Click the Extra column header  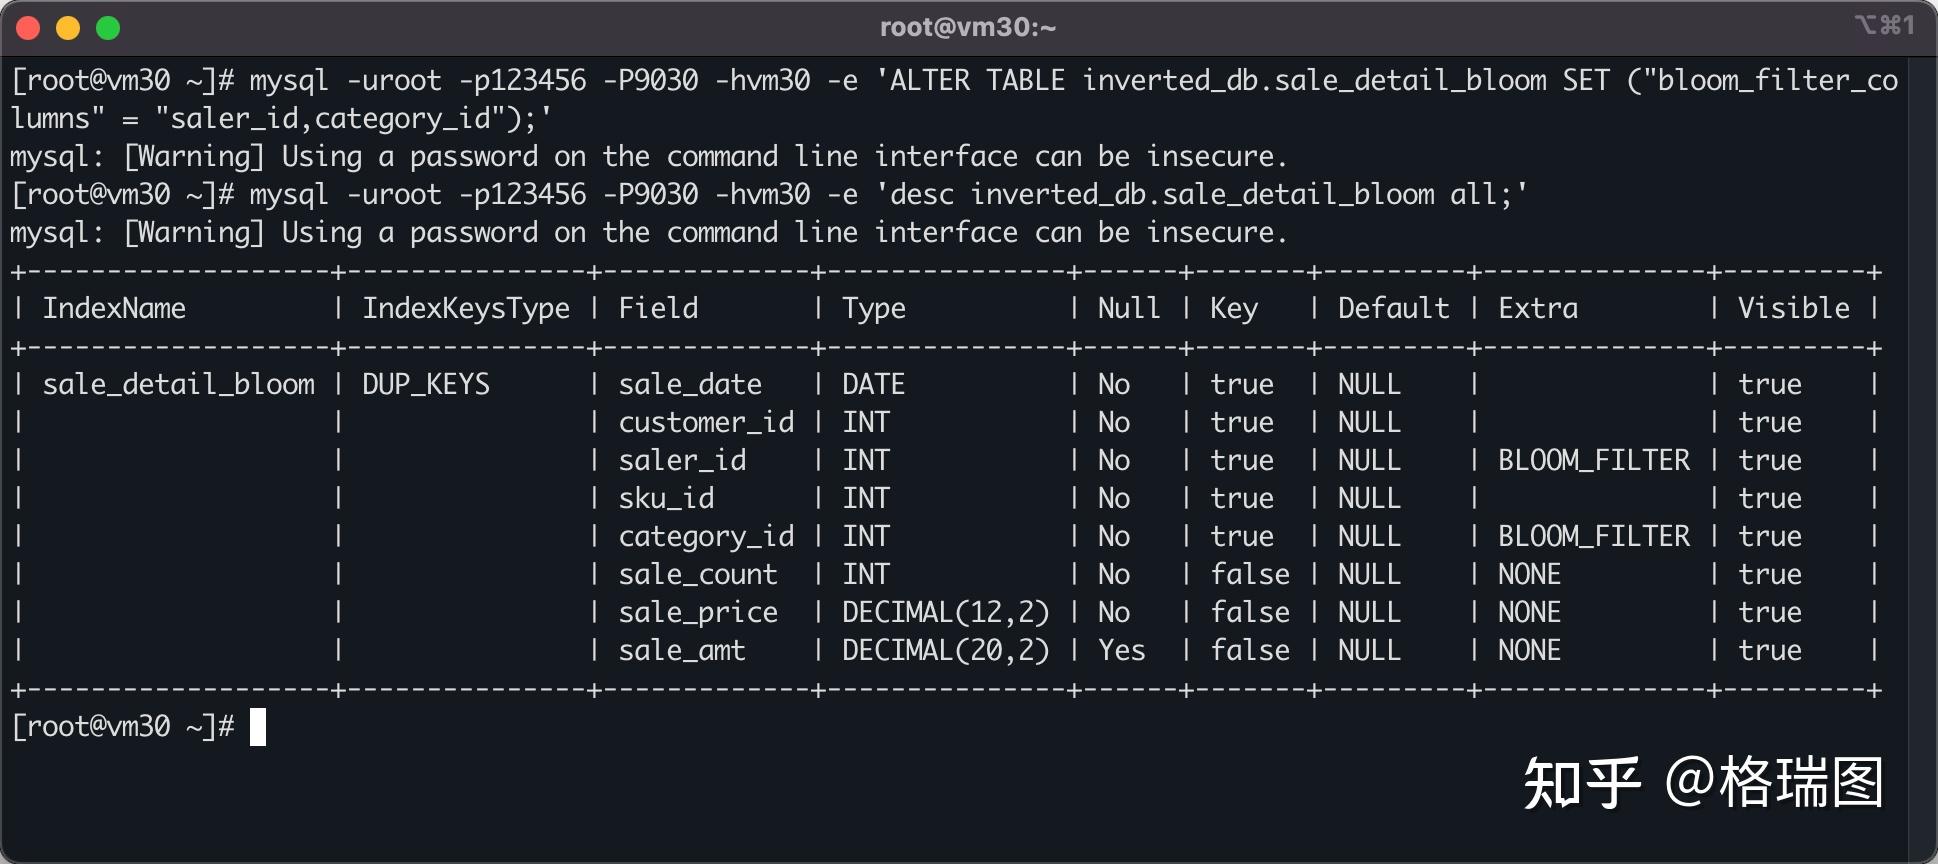(1538, 308)
